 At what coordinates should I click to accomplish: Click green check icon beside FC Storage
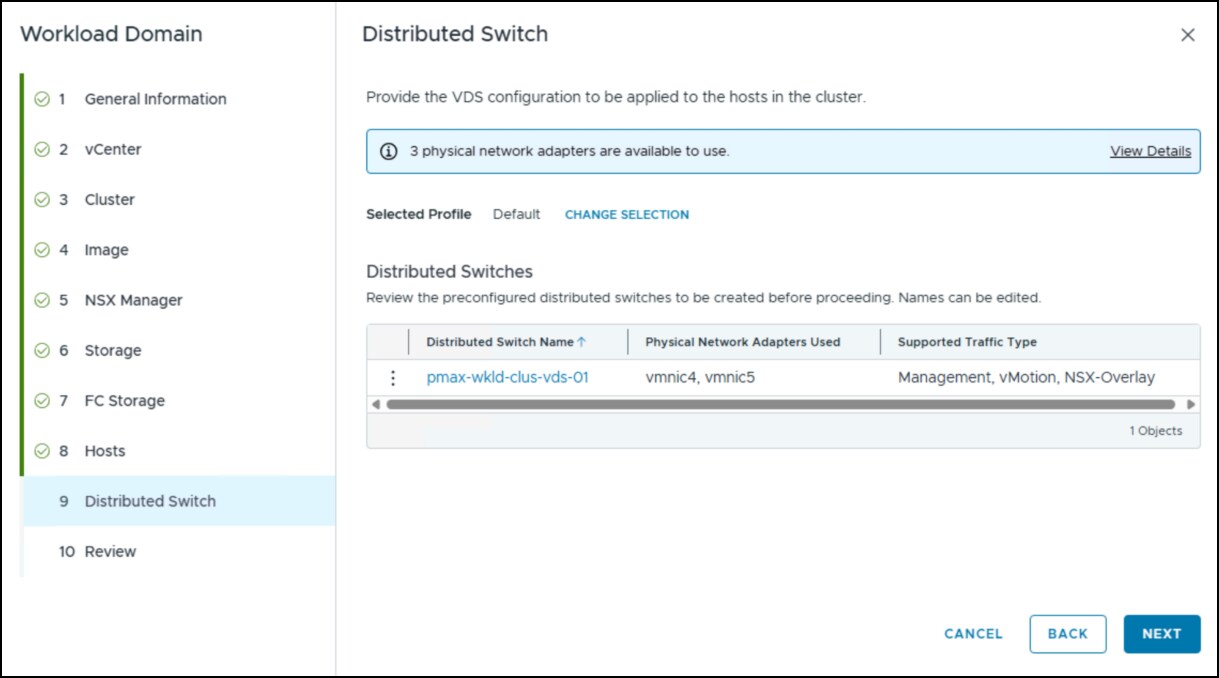click(x=42, y=400)
